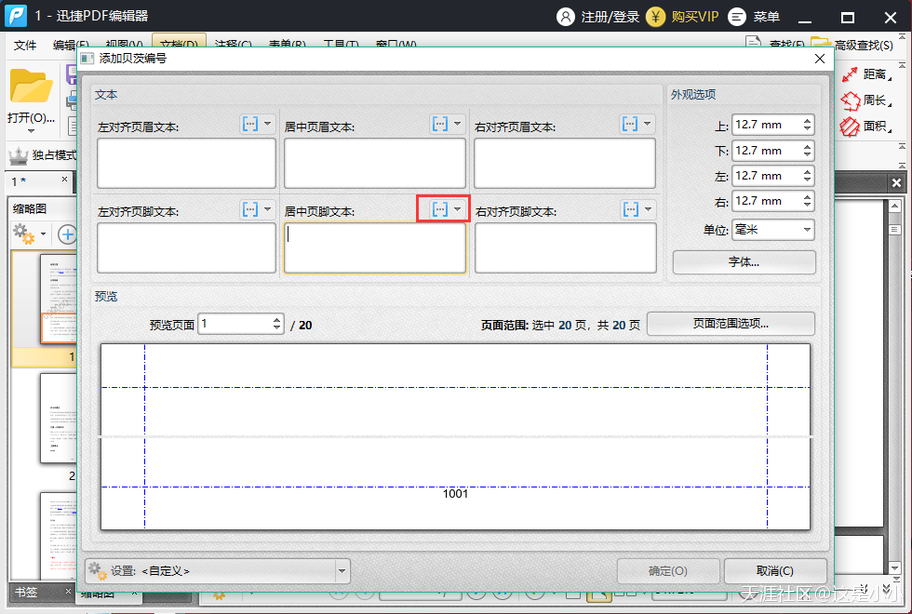Adjust the left margin stepper value
Screen dimensions: 912x614
[807, 176]
